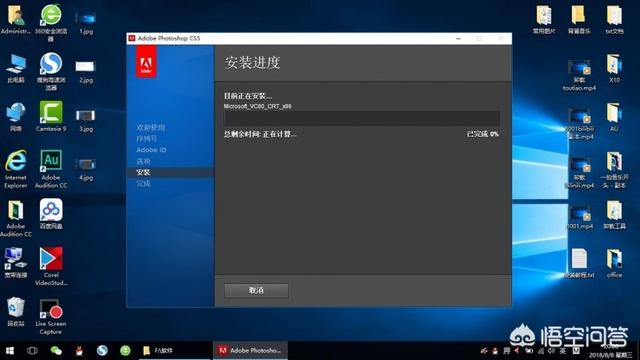640x360 pixels.
Task: Click the taskbar date and clock
Action: pyautogui.click(x=611, y=351)
